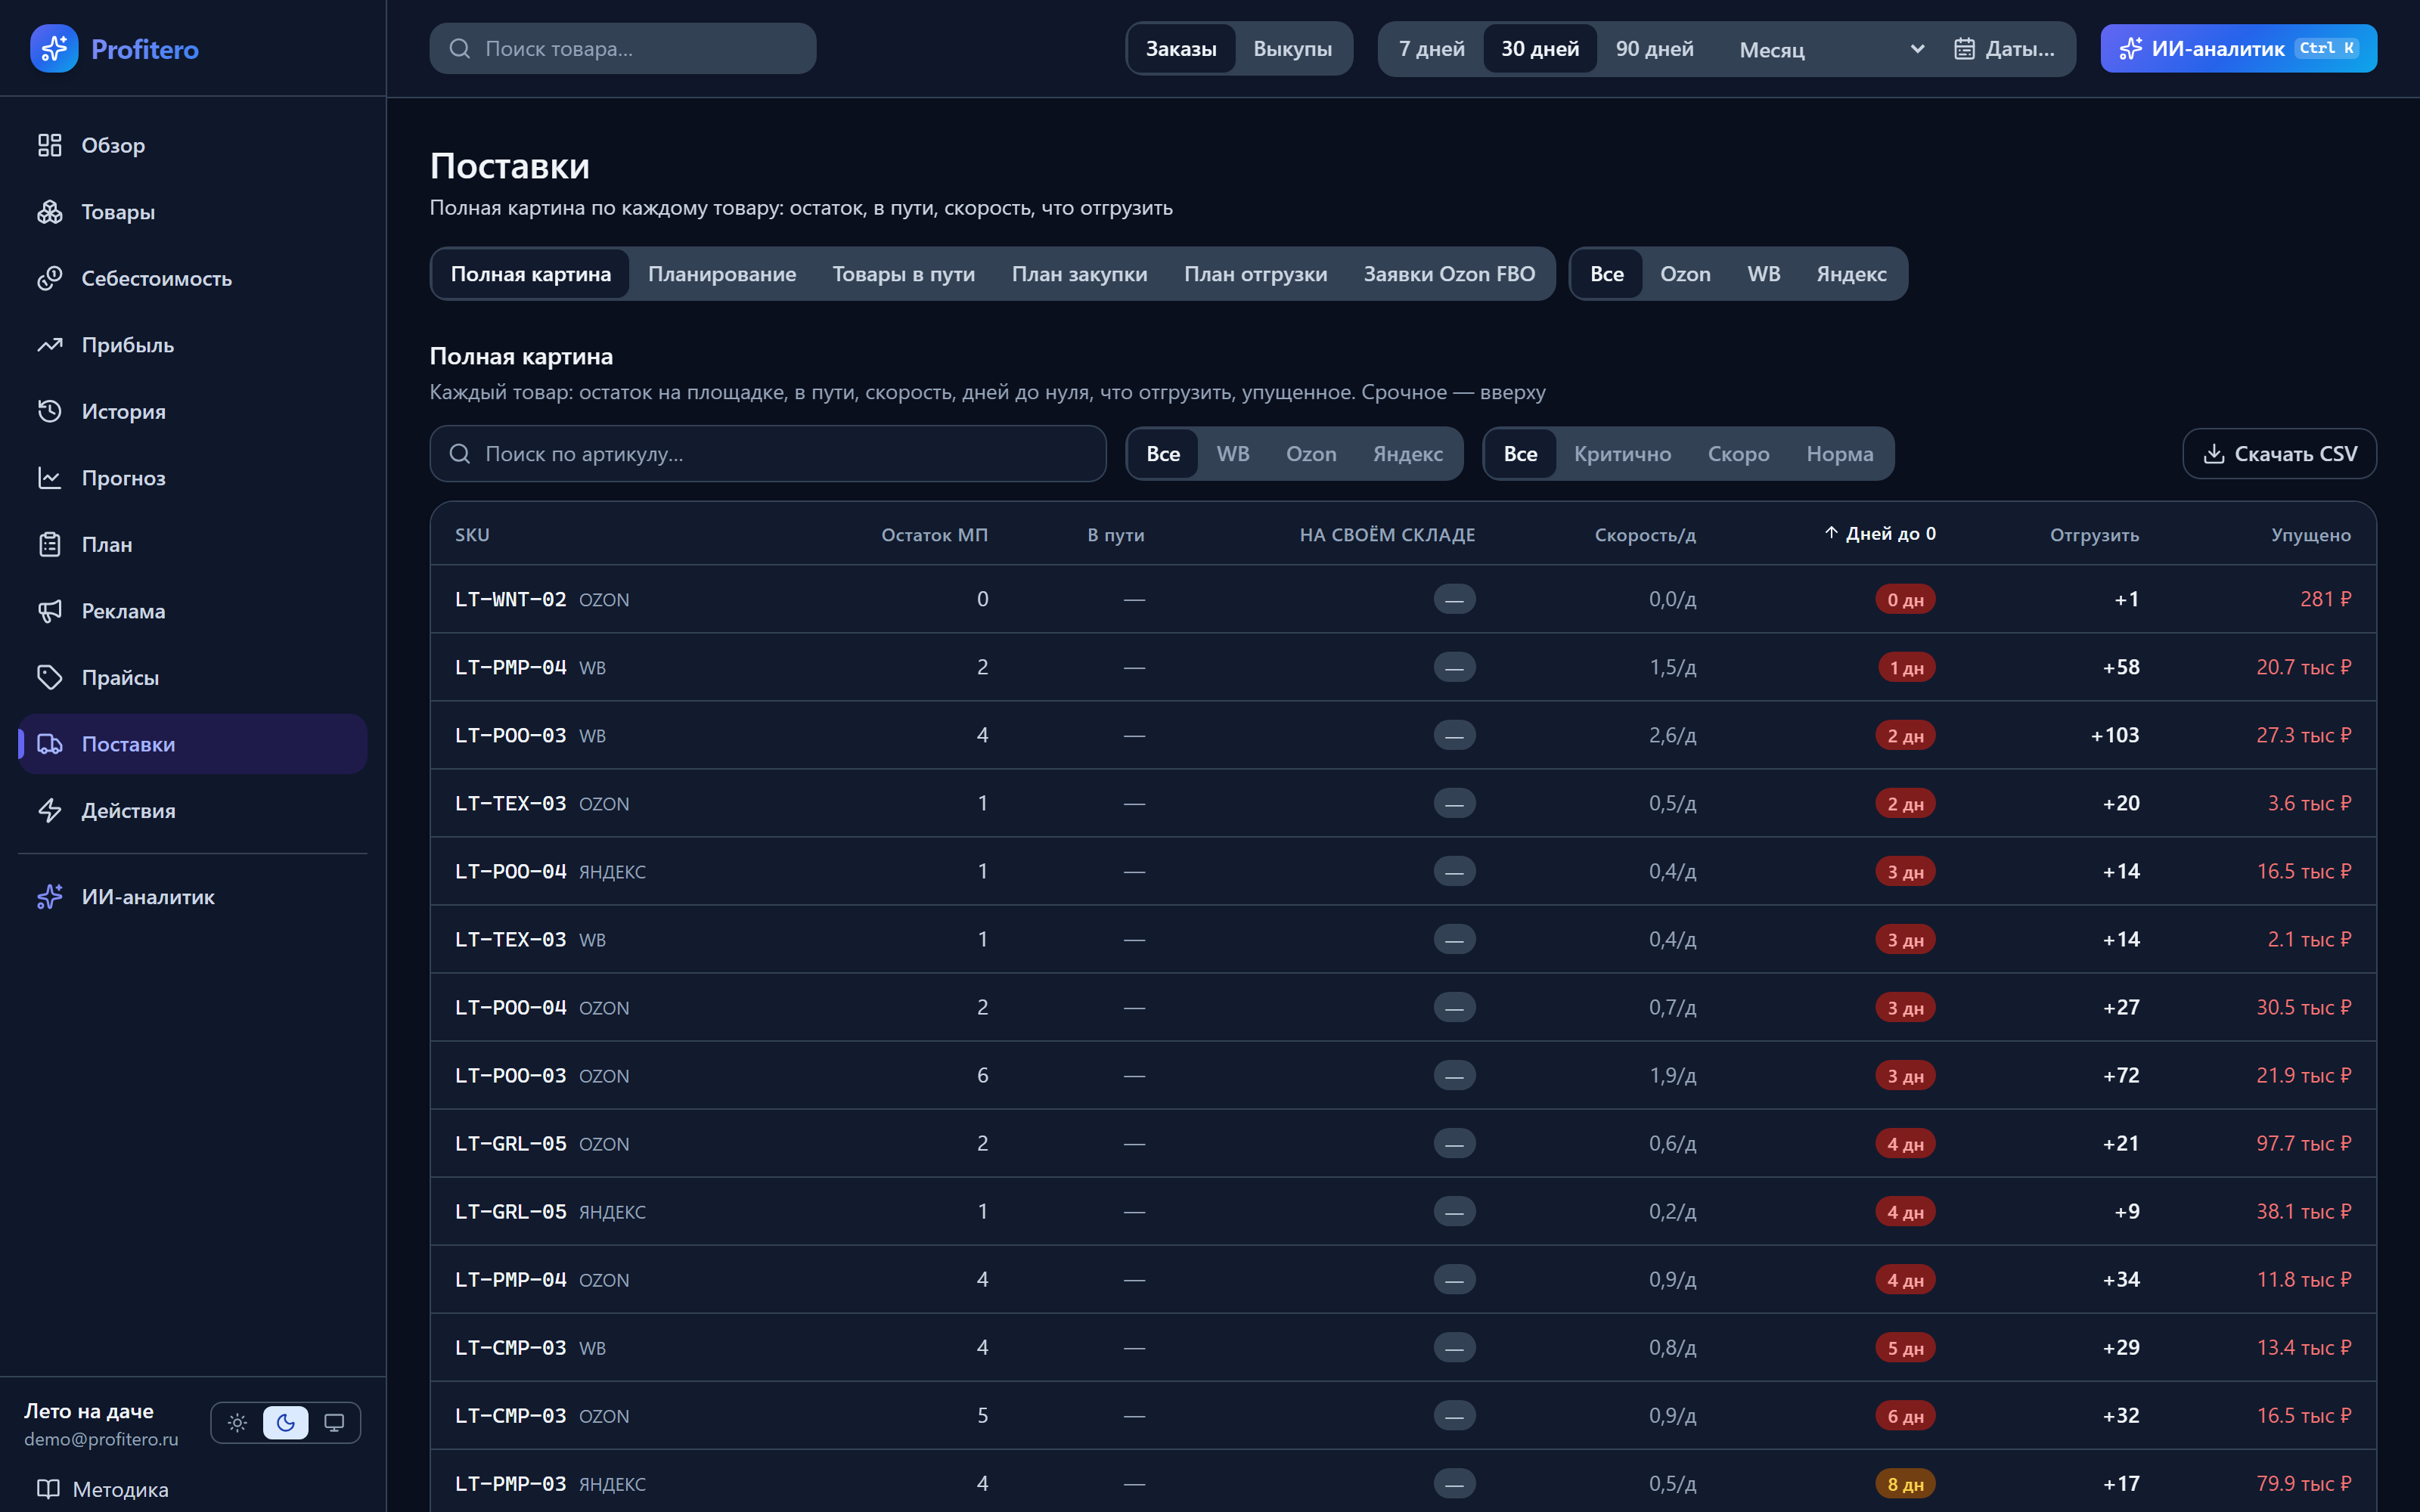The image size is (2420, 1512).
Task: Sort by Упущено column header
Action: 2310,535
